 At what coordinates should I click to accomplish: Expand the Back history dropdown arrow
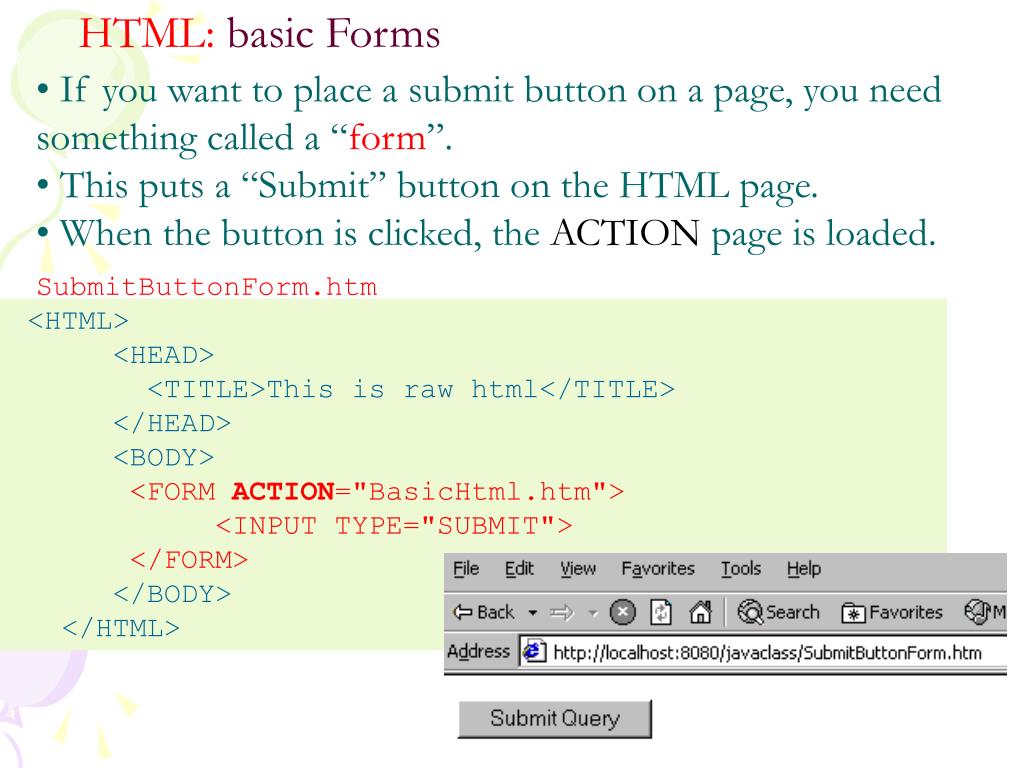[x=533, y=613]
